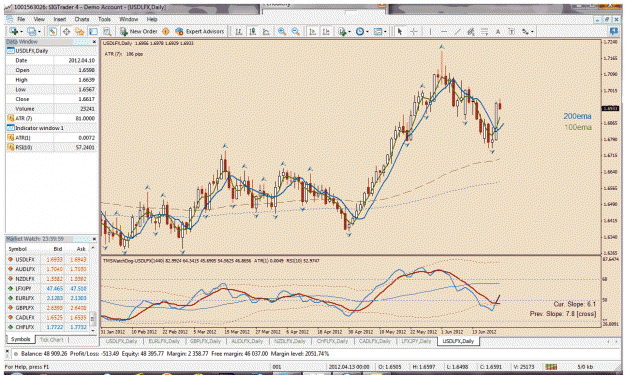Expand the Arrows tool dropdown arrow

click(x=533, y=31)
